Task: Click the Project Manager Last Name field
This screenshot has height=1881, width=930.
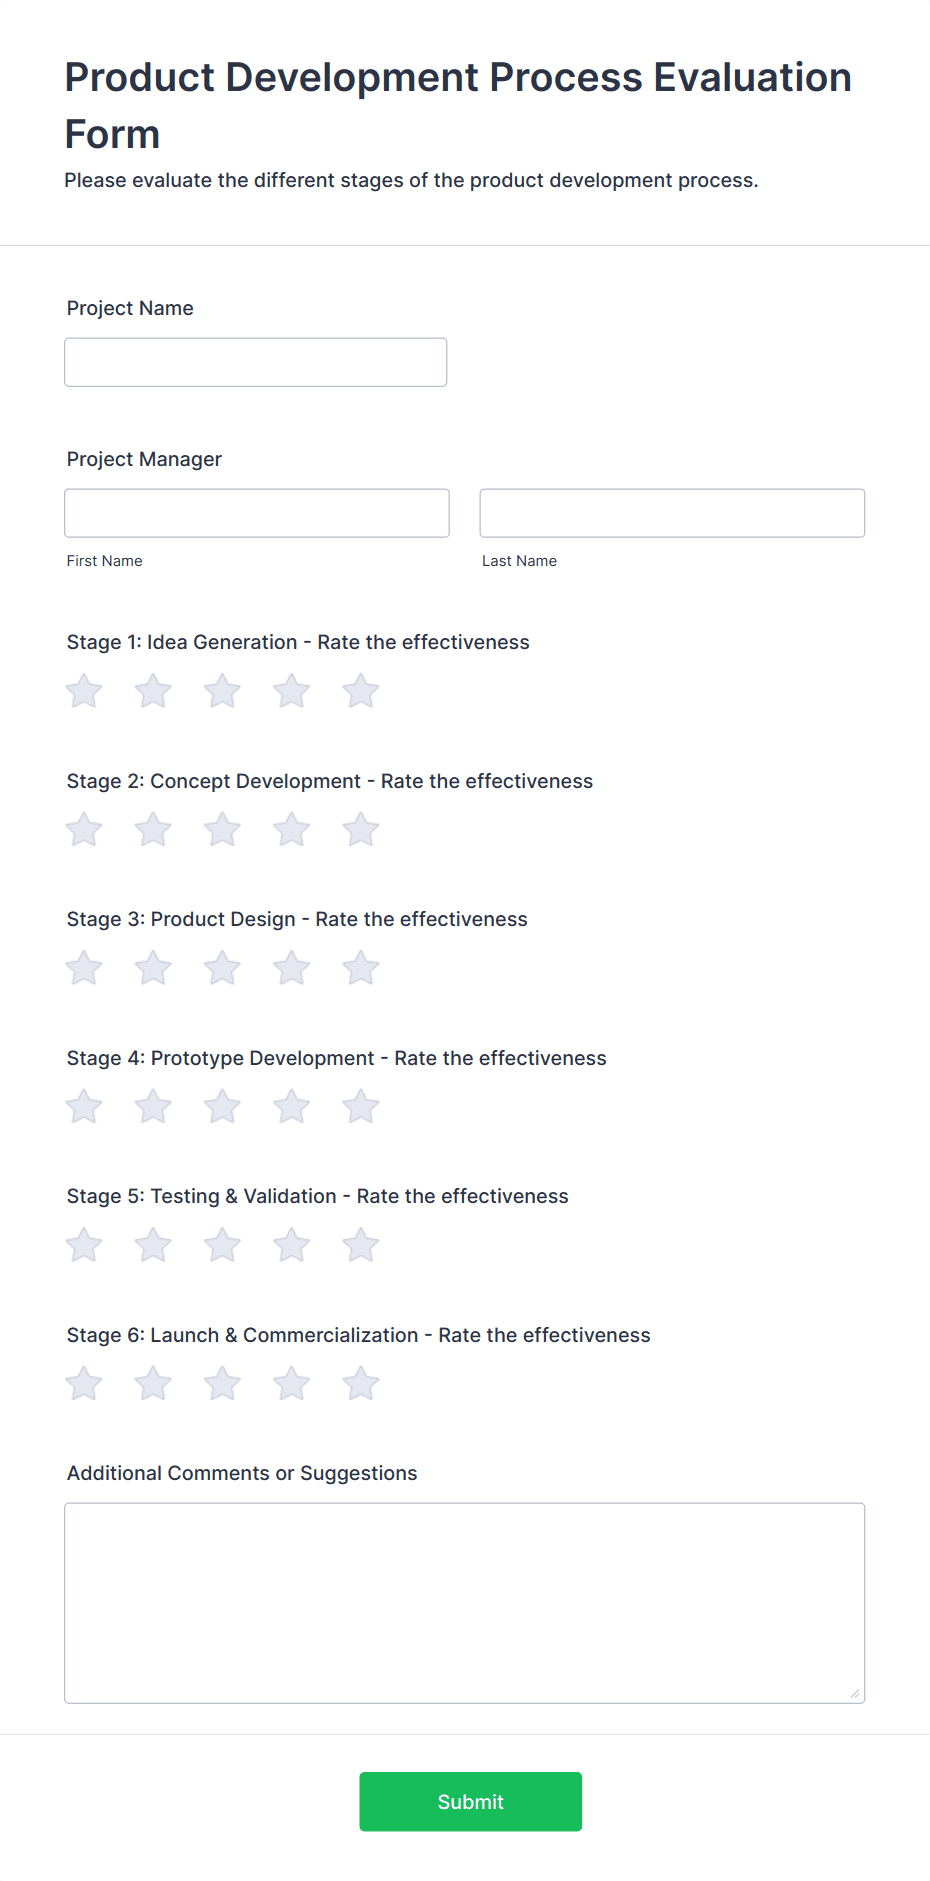Action: [672, 513]
